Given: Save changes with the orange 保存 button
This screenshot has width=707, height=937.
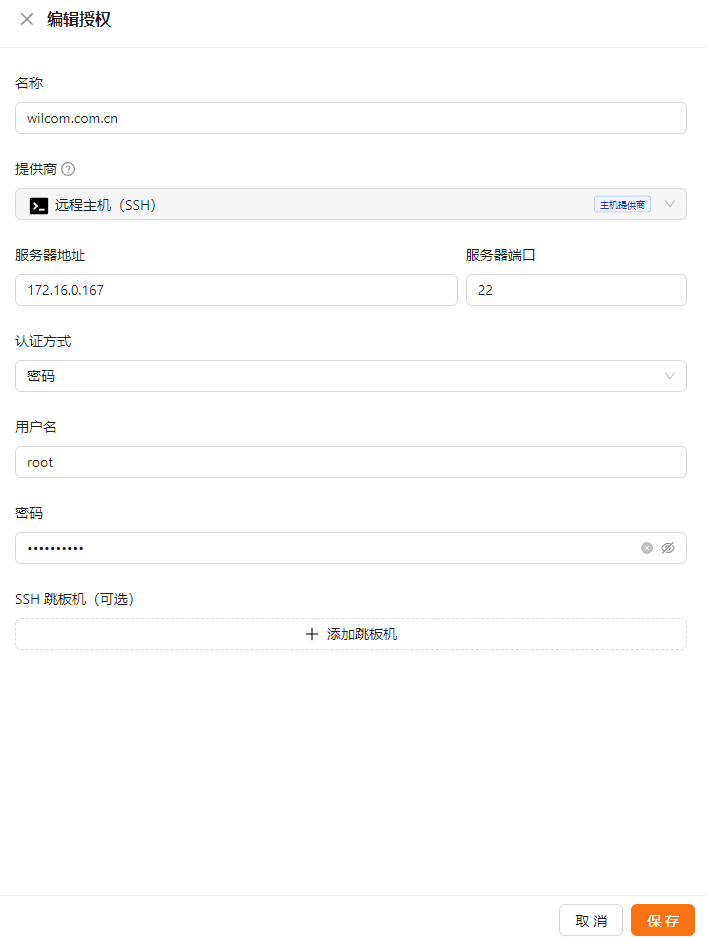Looking at the screenshot, I should (662, 920).
